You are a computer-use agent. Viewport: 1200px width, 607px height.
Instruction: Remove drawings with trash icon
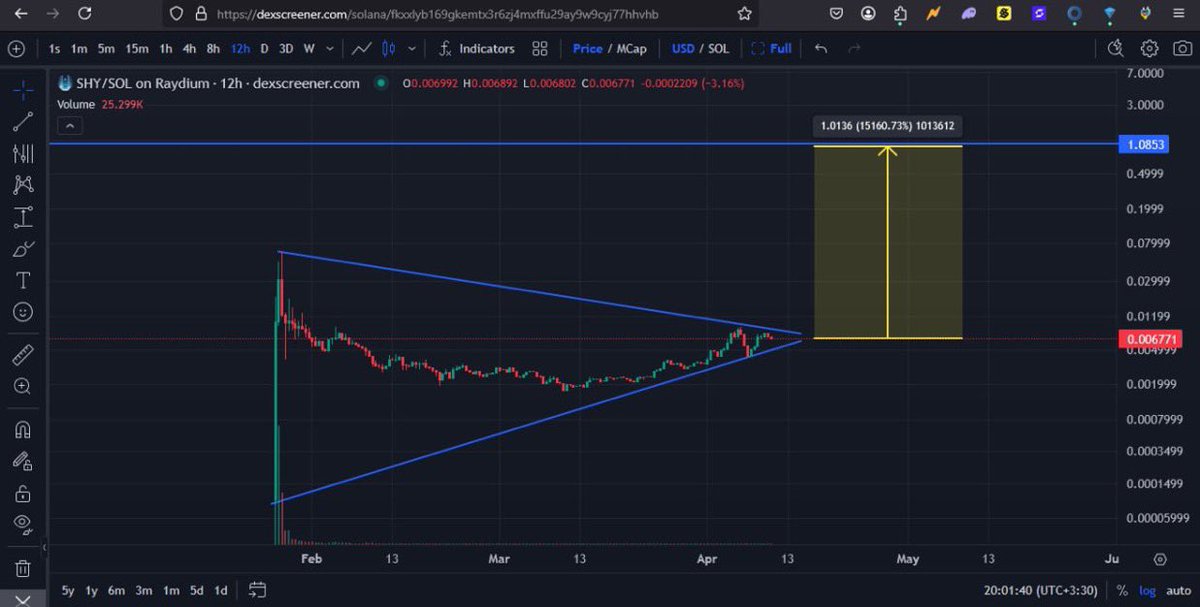pyautogui.click(x=23, y=568)
